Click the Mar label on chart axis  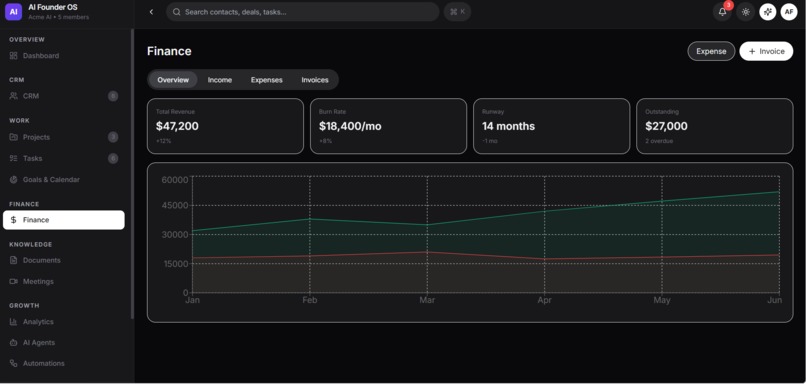427,300
